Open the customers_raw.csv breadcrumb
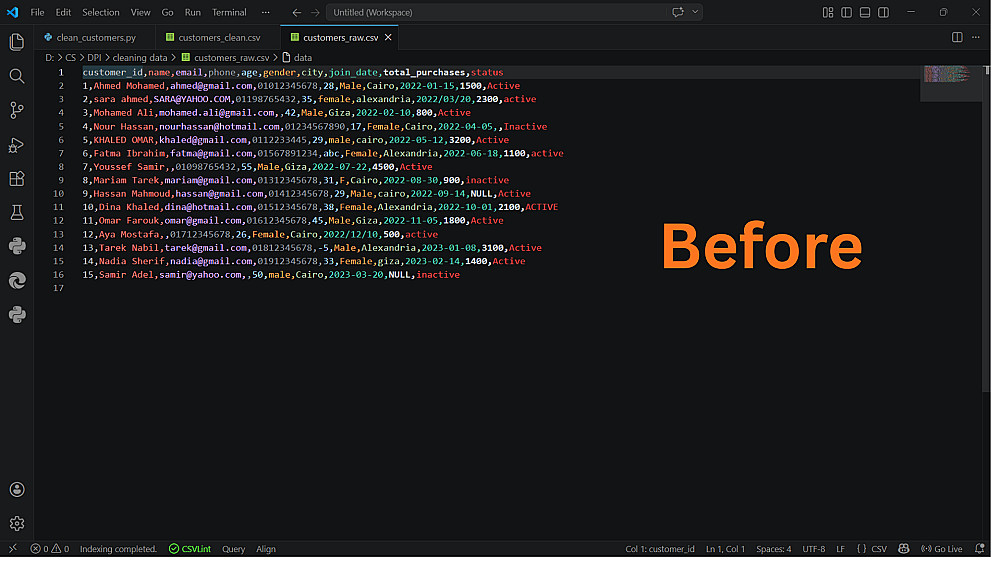The width and height of the screenshot is (1000, 562). coord(228,58)
